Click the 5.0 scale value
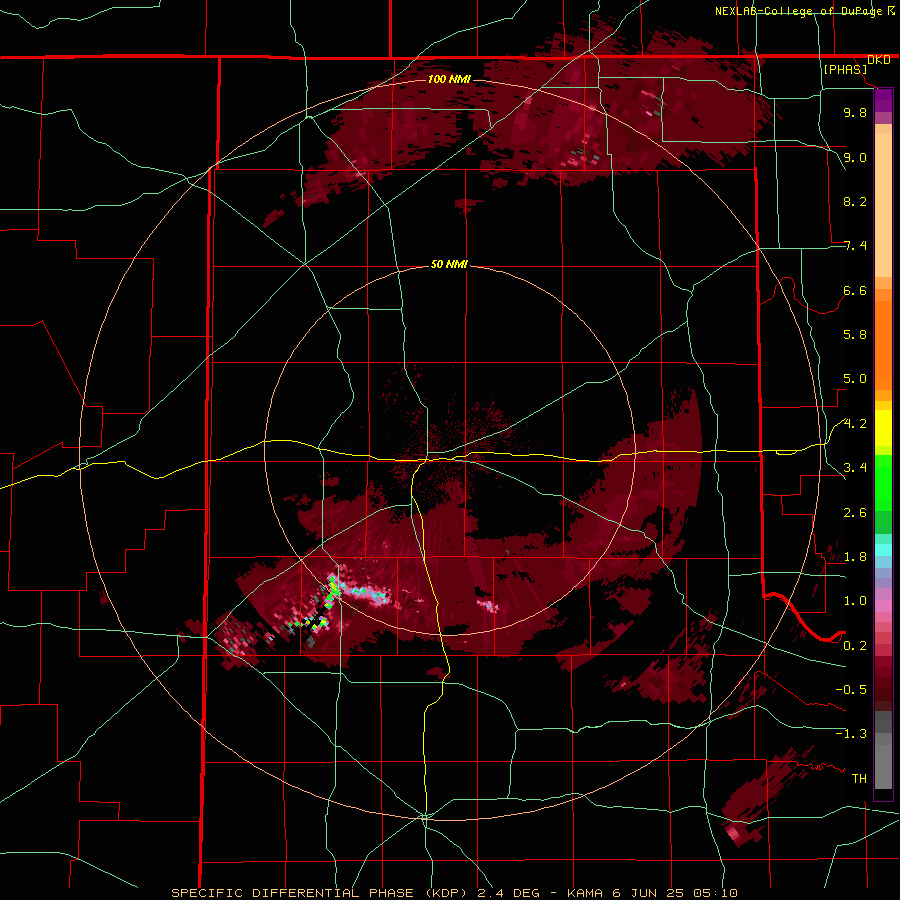Screen dimensions: 900x900 pyautogui.click(x=855, y=379)
